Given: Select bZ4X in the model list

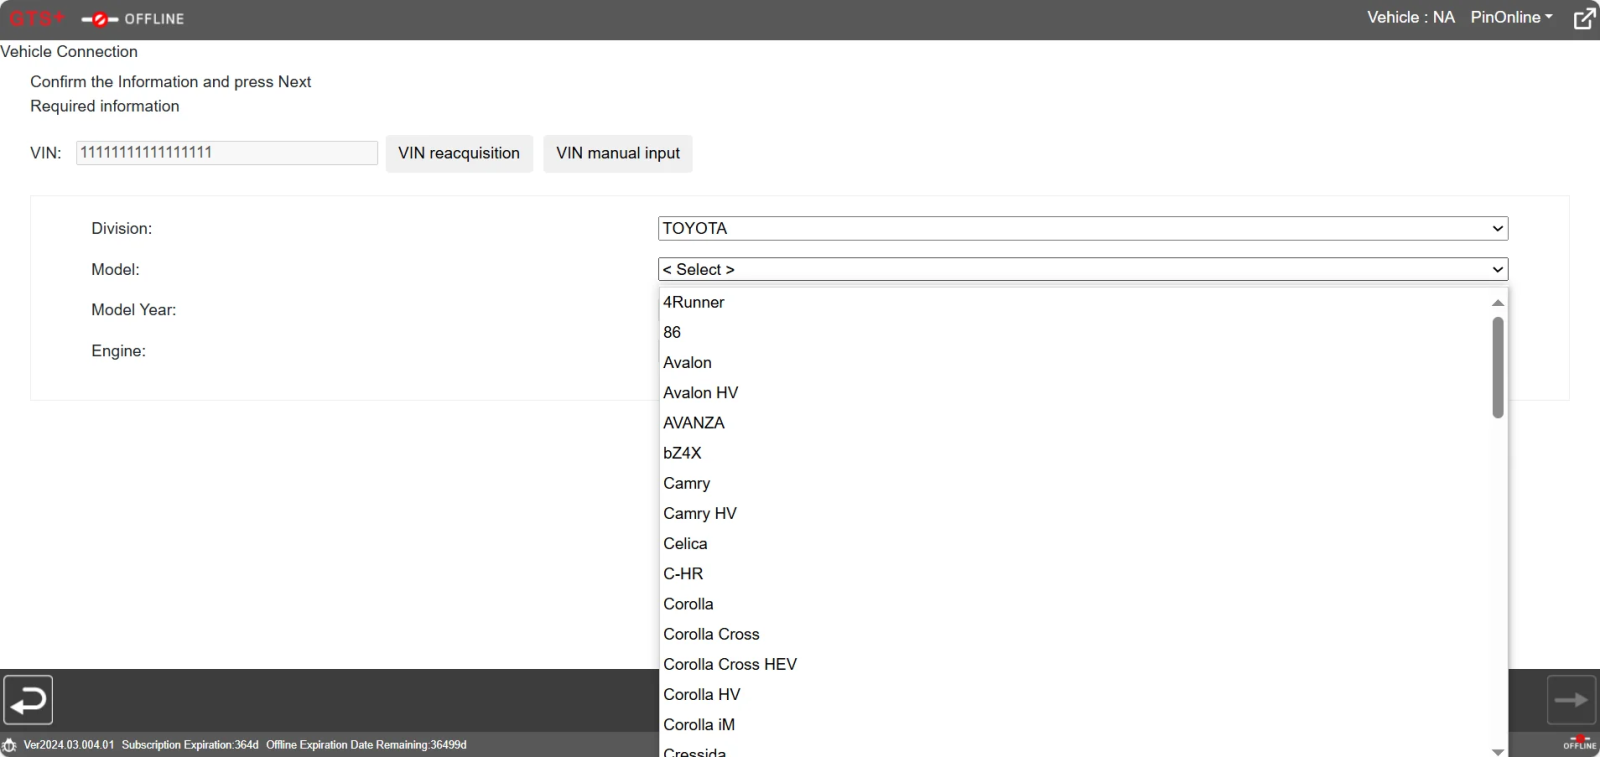Looking at the screenshot, I should click(683, 453).
